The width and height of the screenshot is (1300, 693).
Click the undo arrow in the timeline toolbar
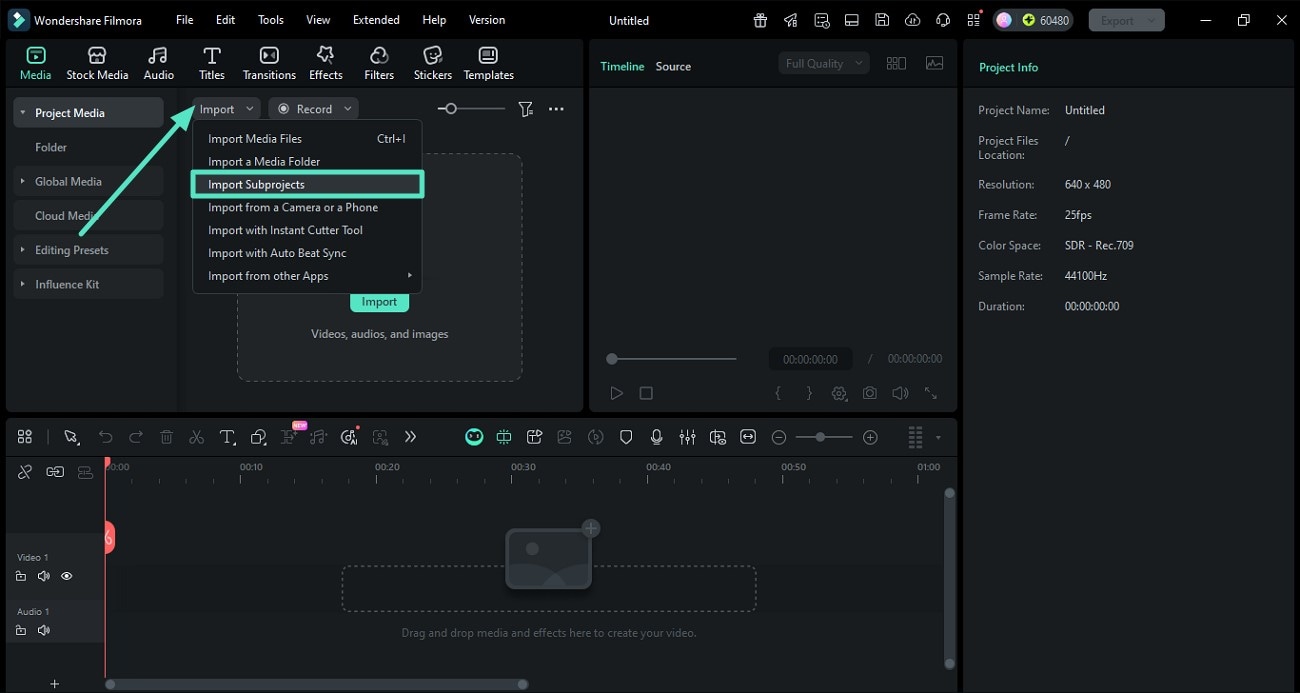point(105,437)
